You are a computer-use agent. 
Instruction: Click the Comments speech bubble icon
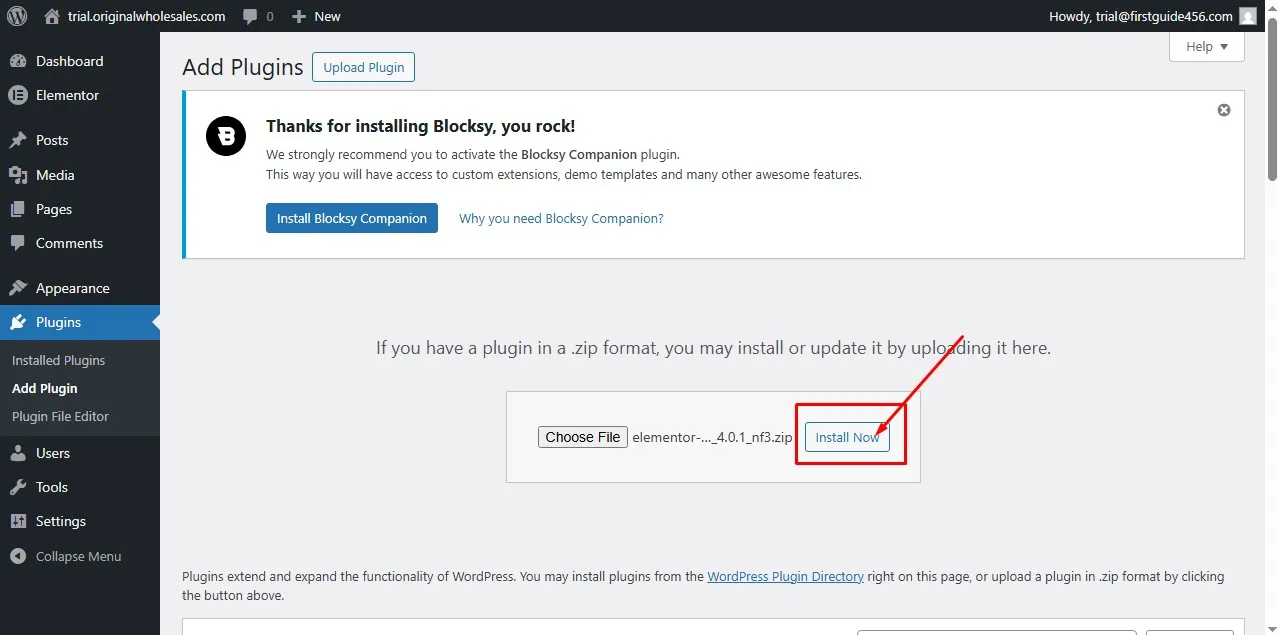tap(20, 243)
